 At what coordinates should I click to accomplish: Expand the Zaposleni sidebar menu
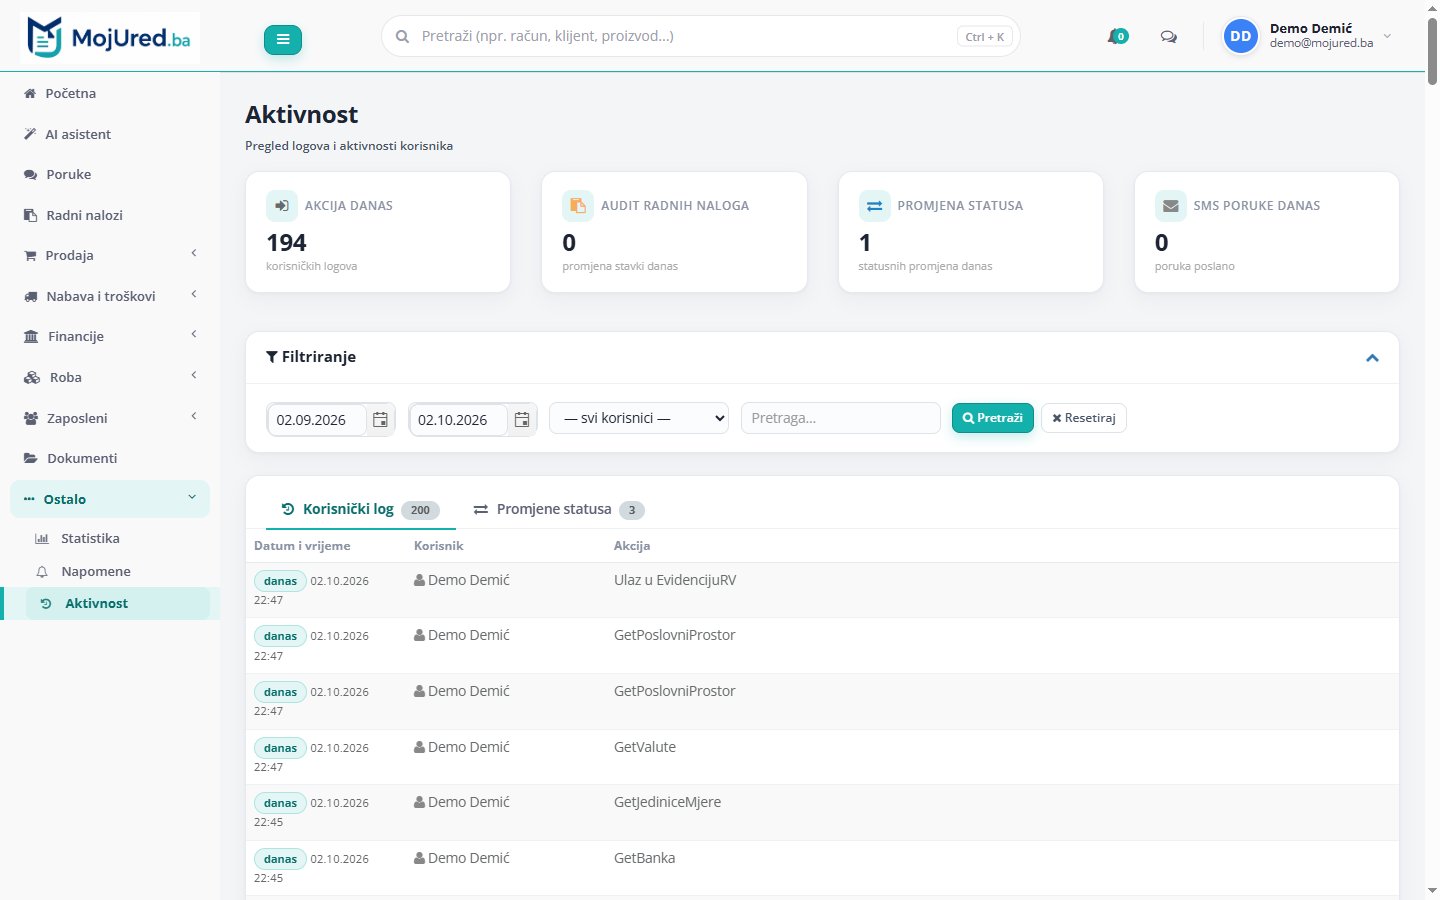(110, 418)
